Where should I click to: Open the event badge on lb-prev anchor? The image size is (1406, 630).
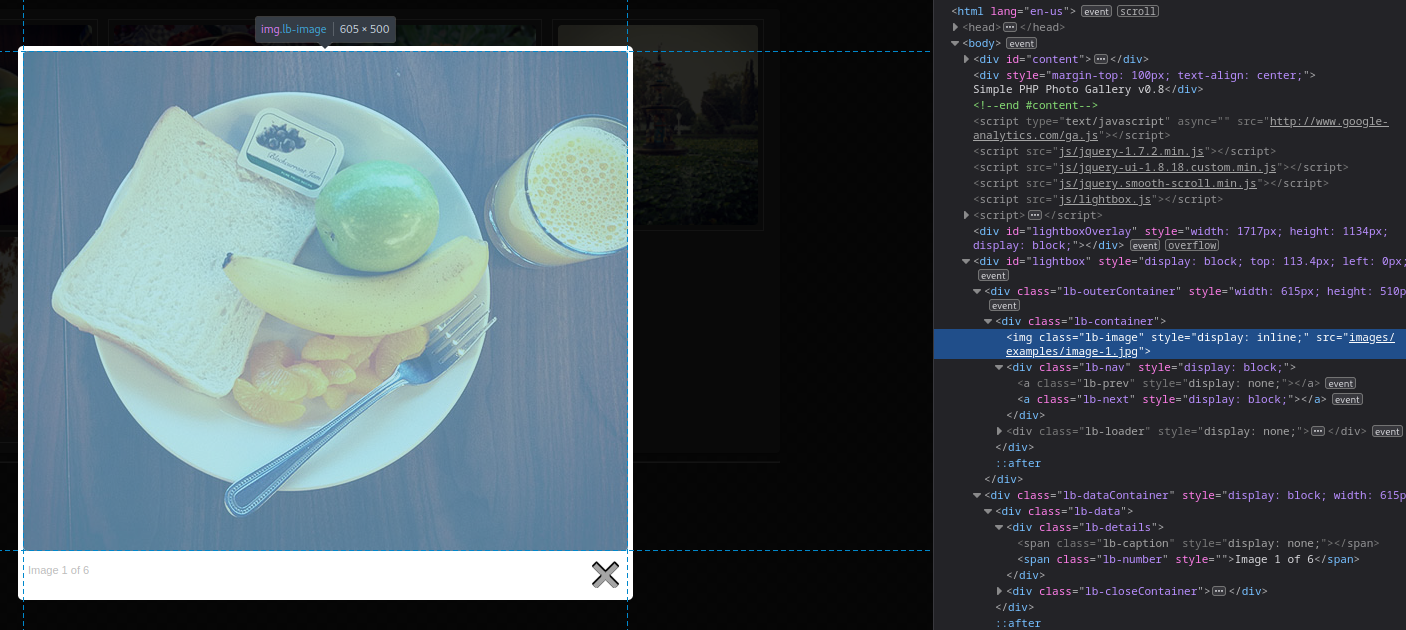click(x=1340, y=383)
